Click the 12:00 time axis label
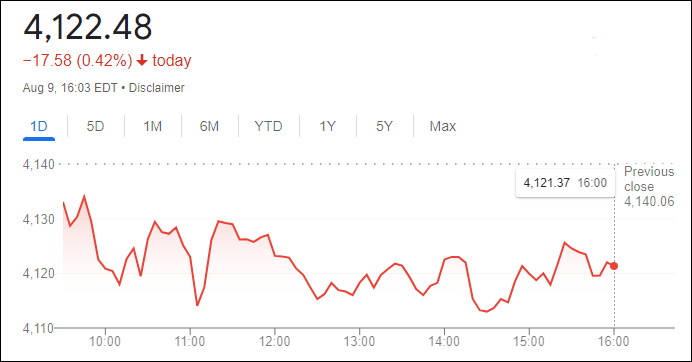 point(275,342)
